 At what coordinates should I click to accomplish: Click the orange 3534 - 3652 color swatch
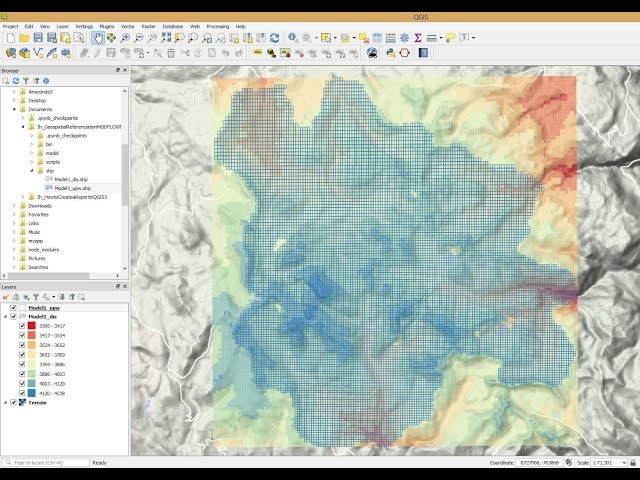pyautogui.click(x=32, y=345)
